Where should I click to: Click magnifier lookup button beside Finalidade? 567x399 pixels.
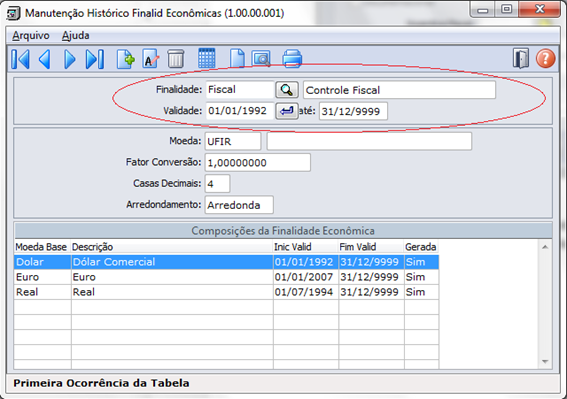click(x=287, y=90)
